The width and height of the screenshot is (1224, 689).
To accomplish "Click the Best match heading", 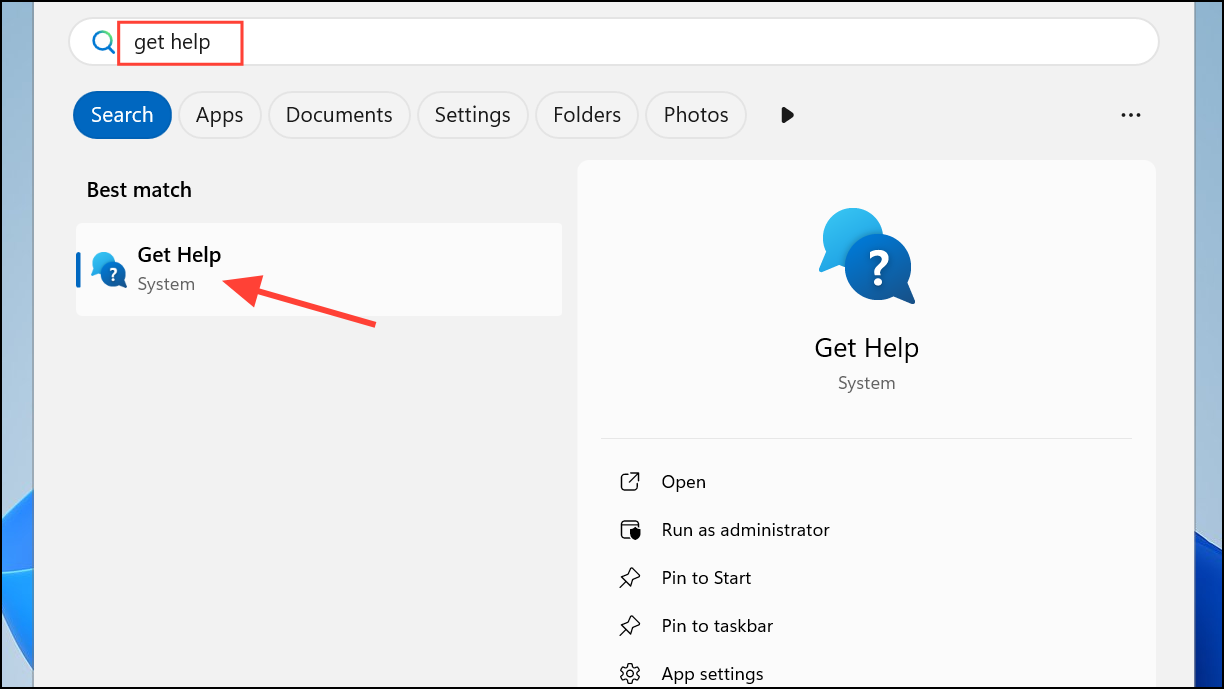I will coord(139,190).
